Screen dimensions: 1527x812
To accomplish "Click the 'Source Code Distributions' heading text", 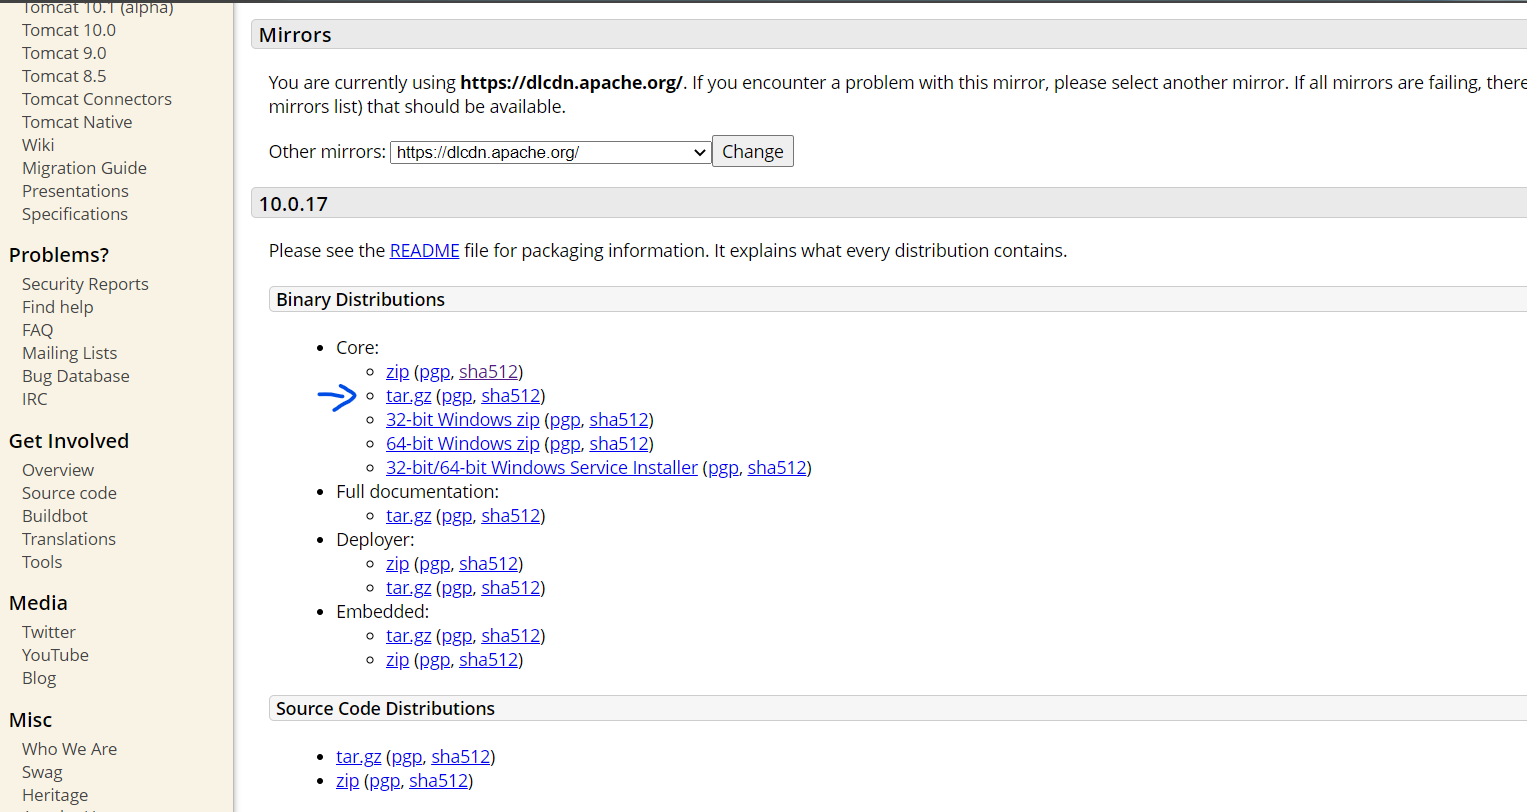I will point(385,708).
